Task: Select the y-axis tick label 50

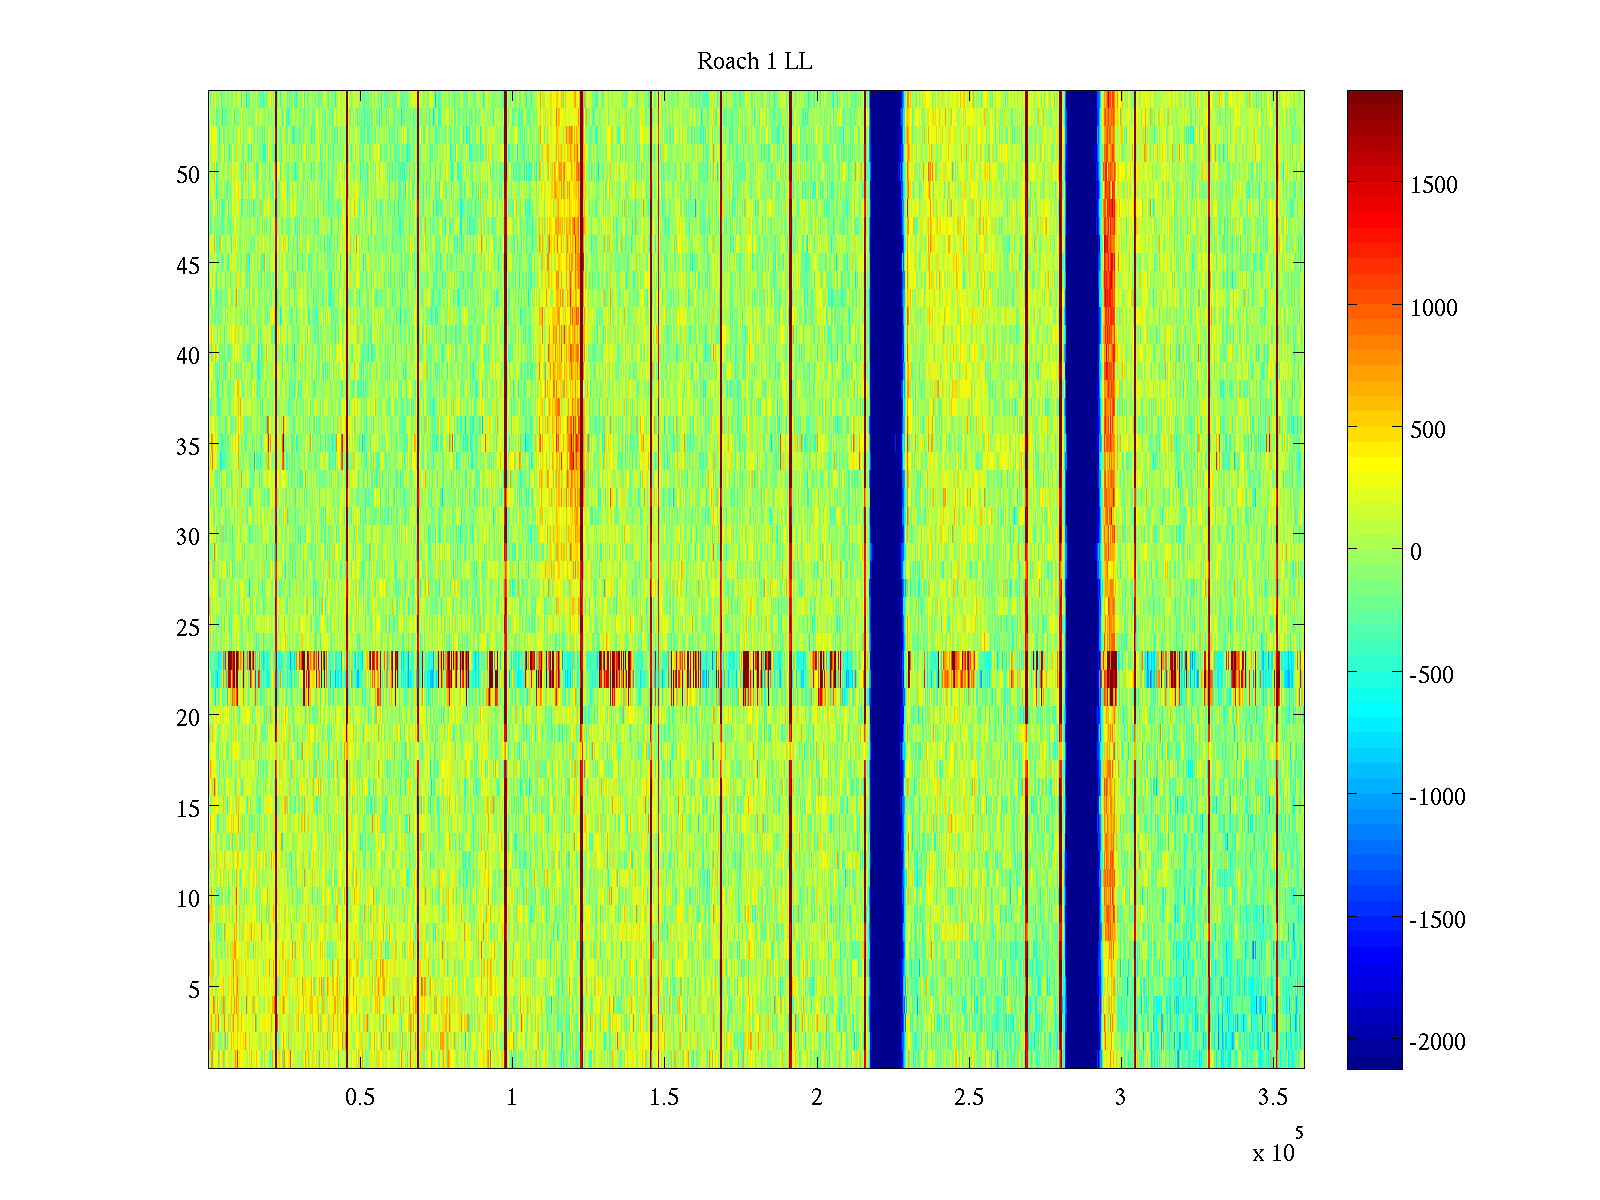Action: (187, 174)
